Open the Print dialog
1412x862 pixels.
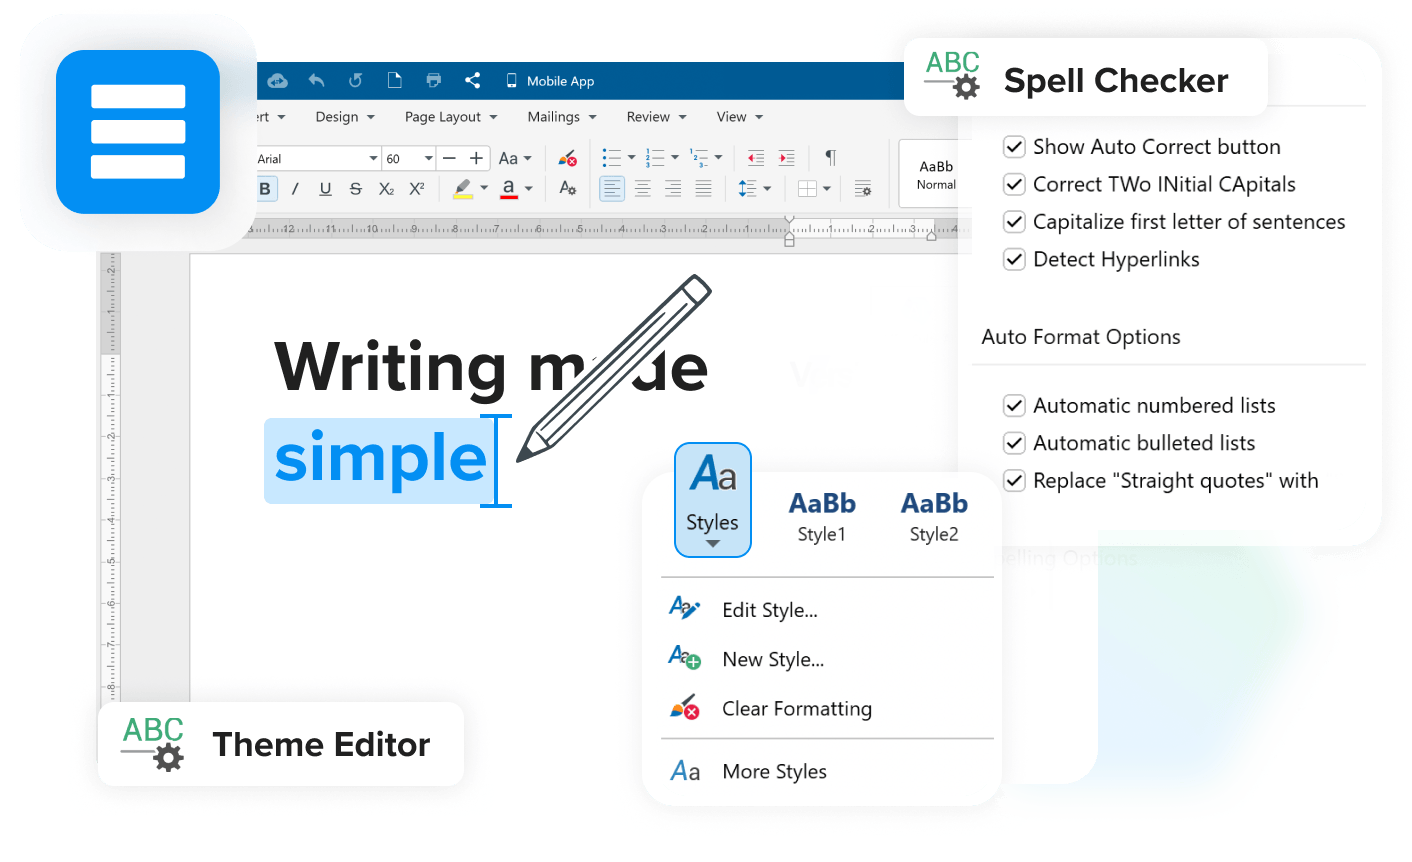click(433, 81)
